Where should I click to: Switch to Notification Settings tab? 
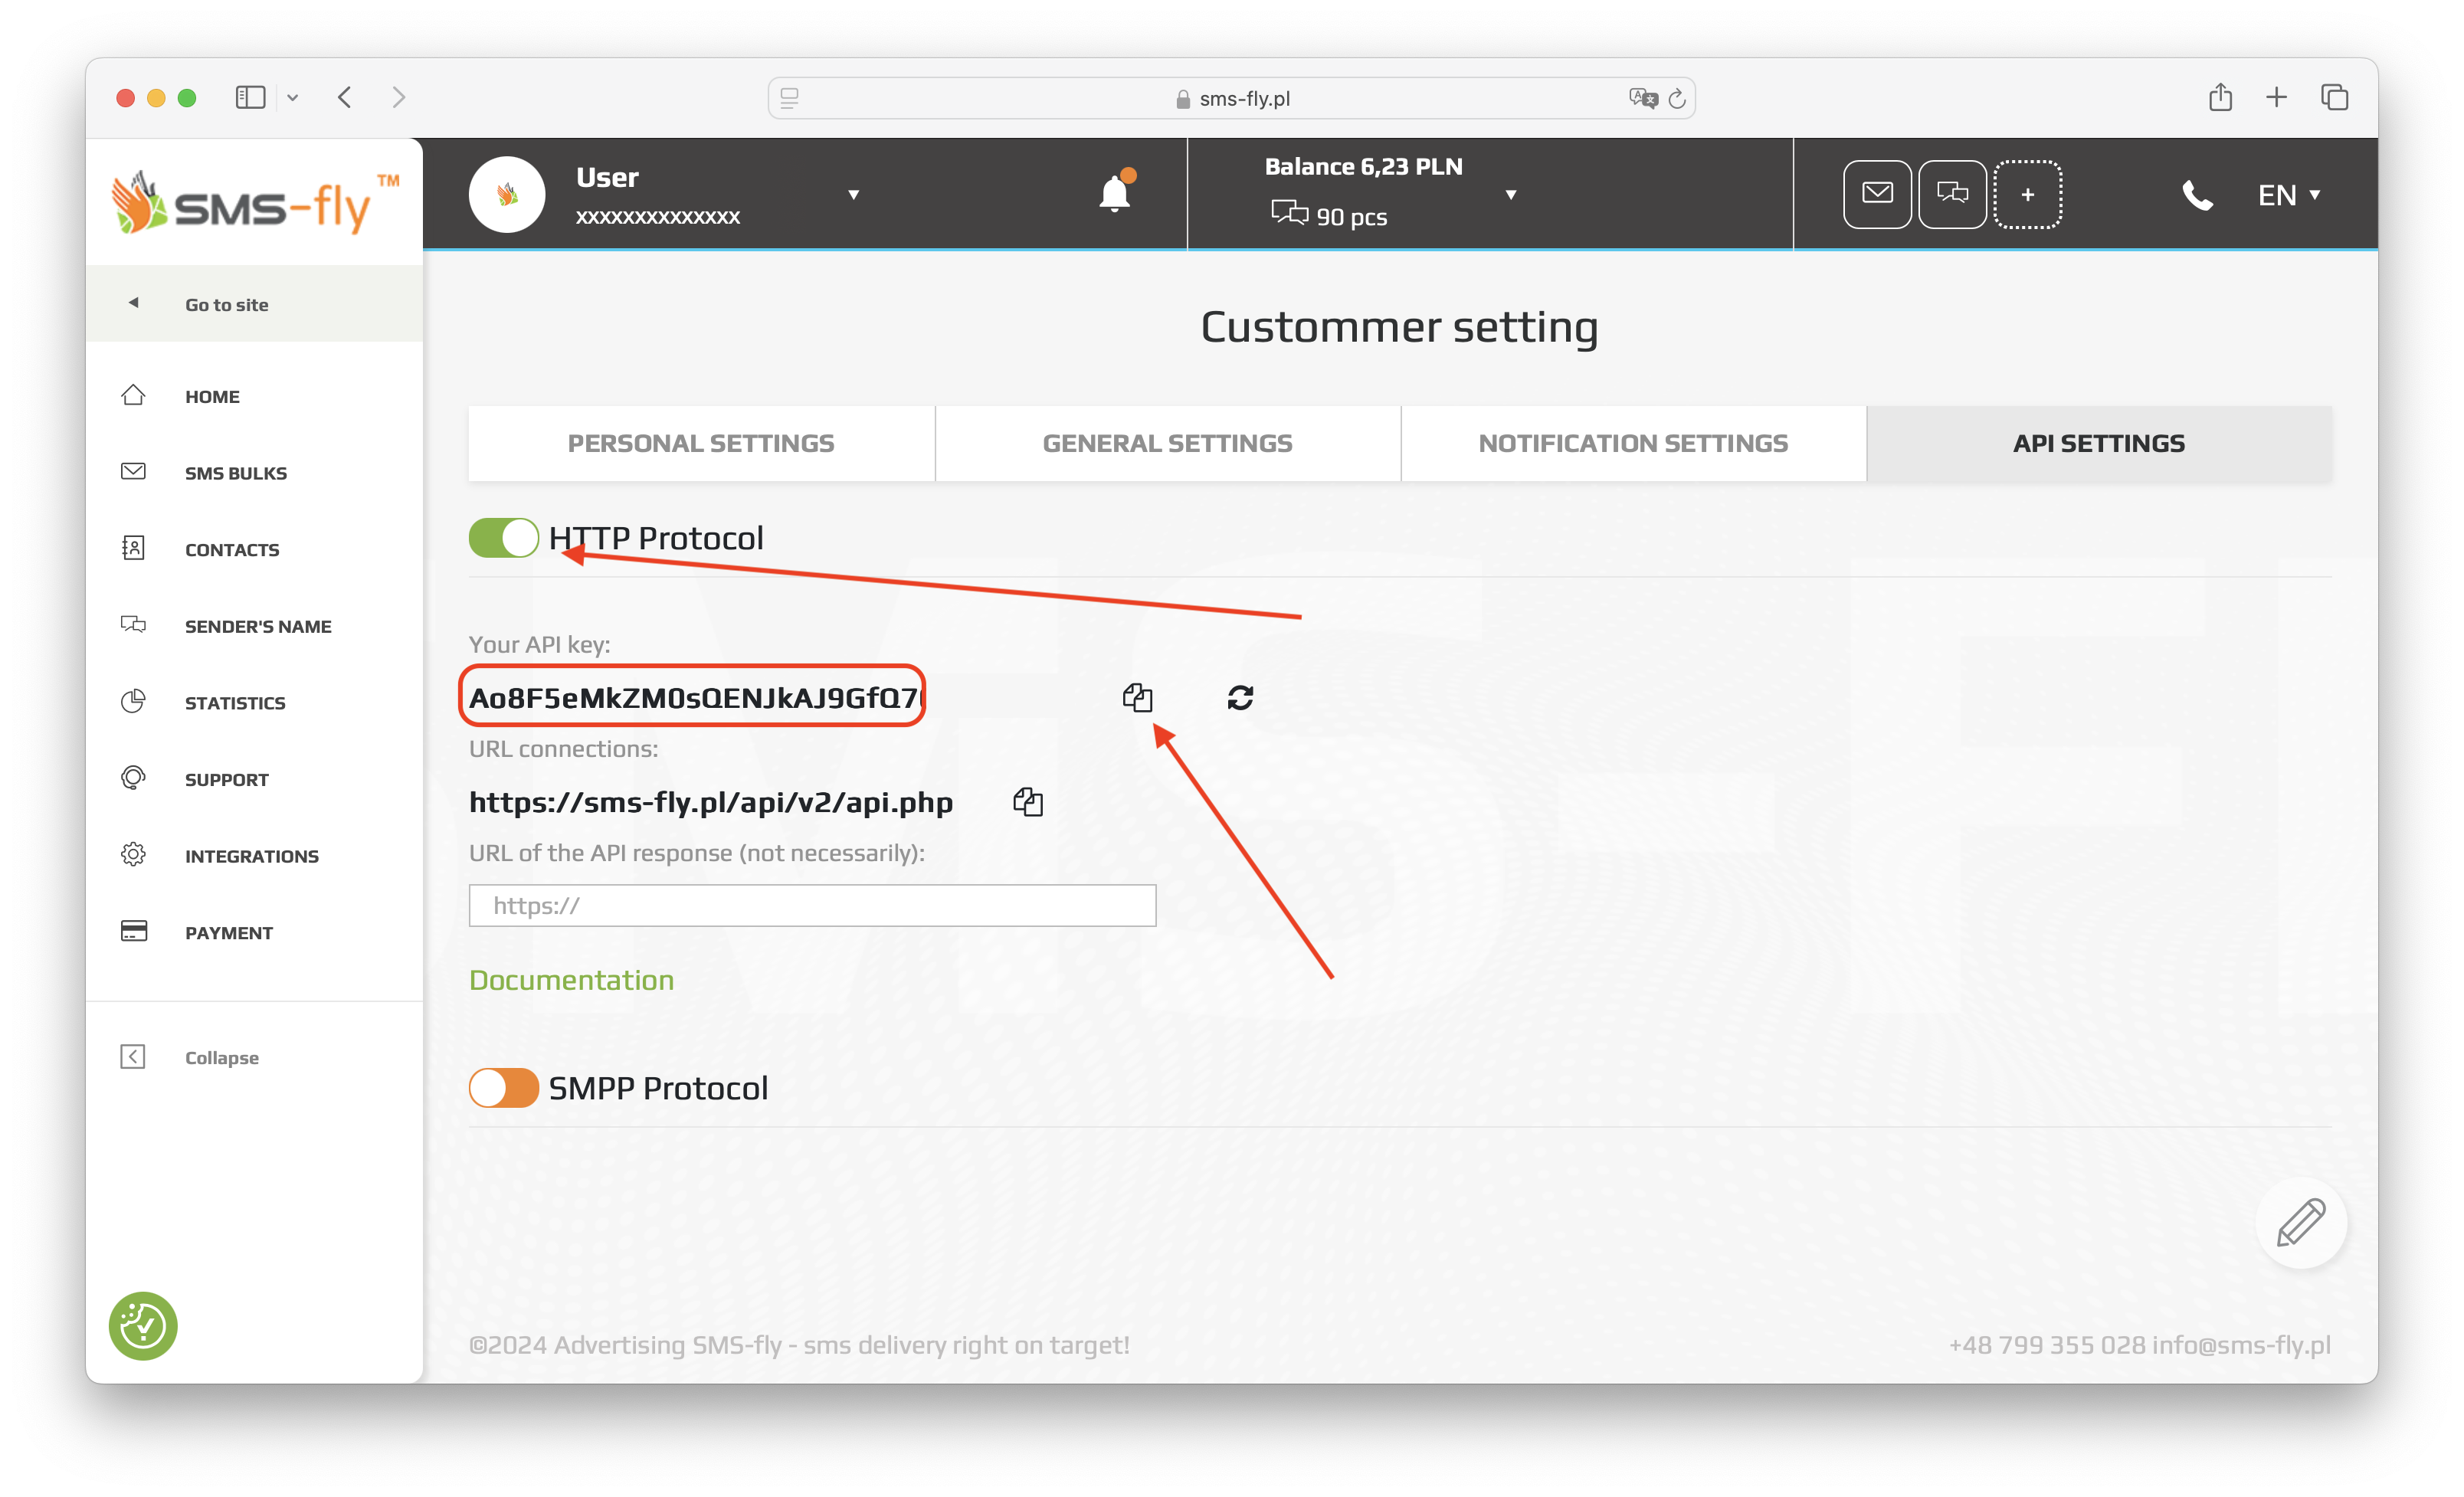tap(1633, 443)
